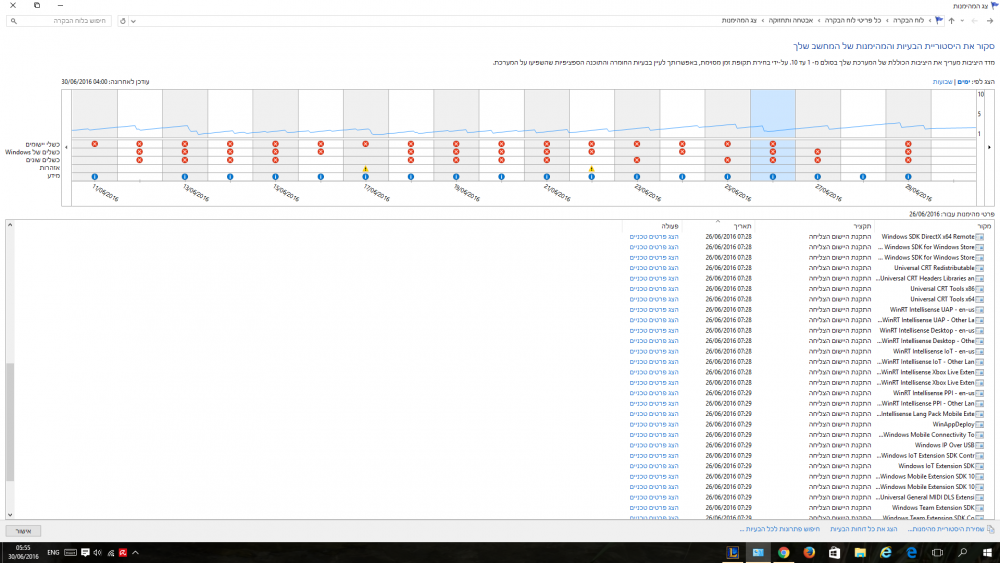Click information icon on 28/06/2016
The width and height of the screenshot is (1000, 563).
click(863, 177)
